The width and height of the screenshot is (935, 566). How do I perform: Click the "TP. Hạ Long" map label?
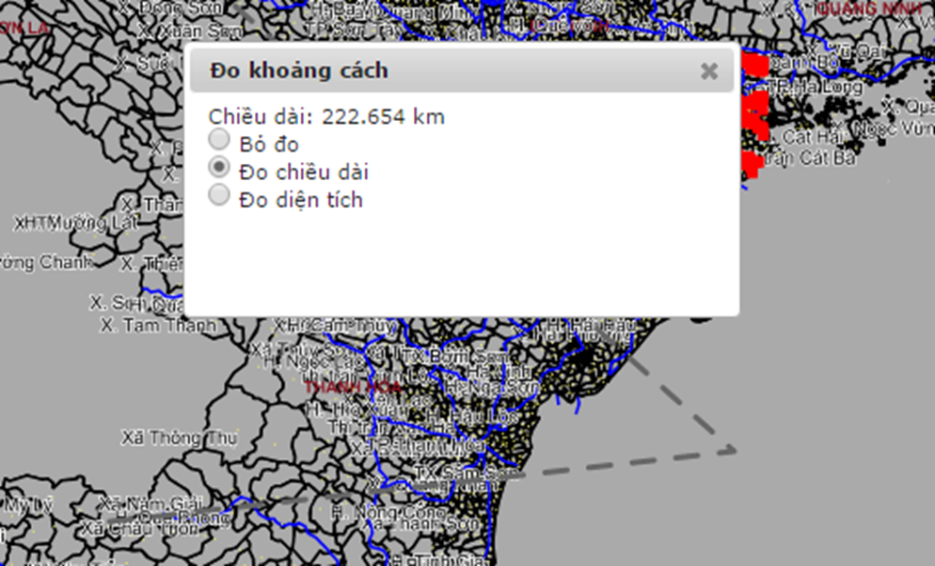(814, 87)
